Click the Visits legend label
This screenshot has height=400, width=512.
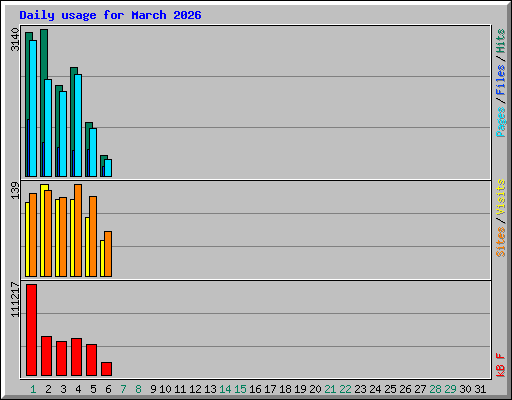(500, 197)
